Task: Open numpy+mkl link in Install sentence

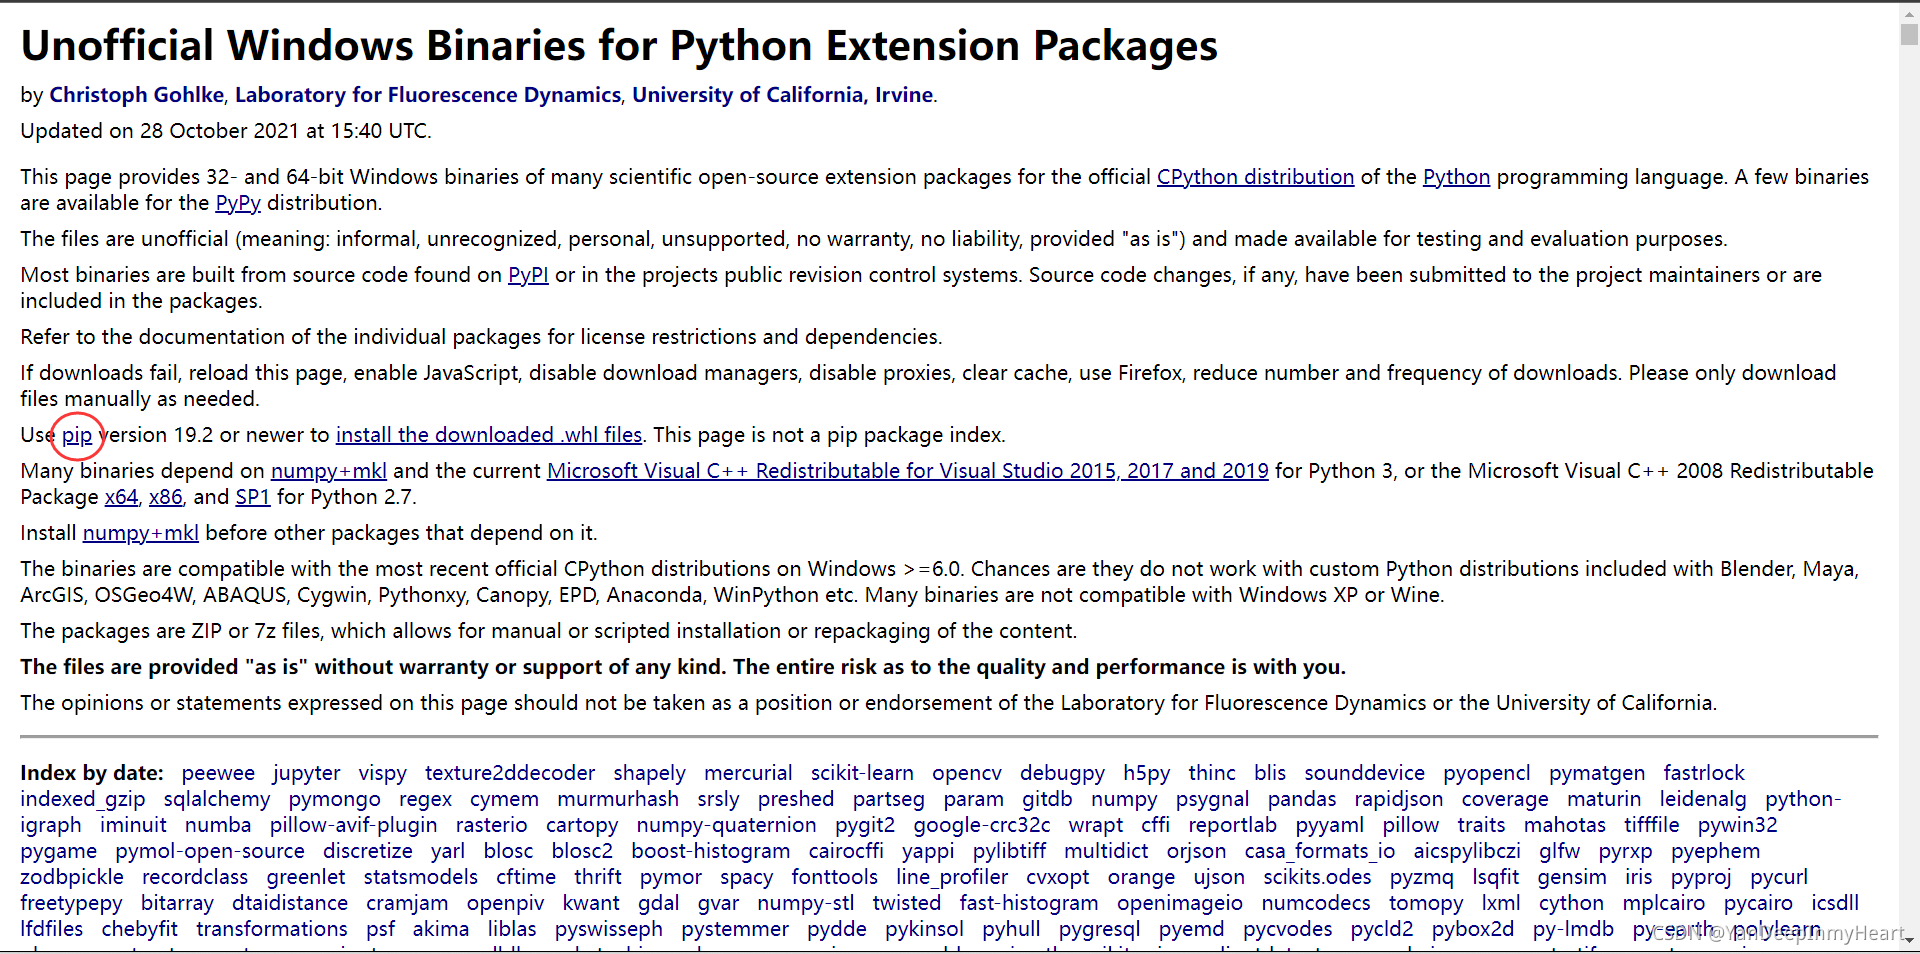Action: click(141, 533)
